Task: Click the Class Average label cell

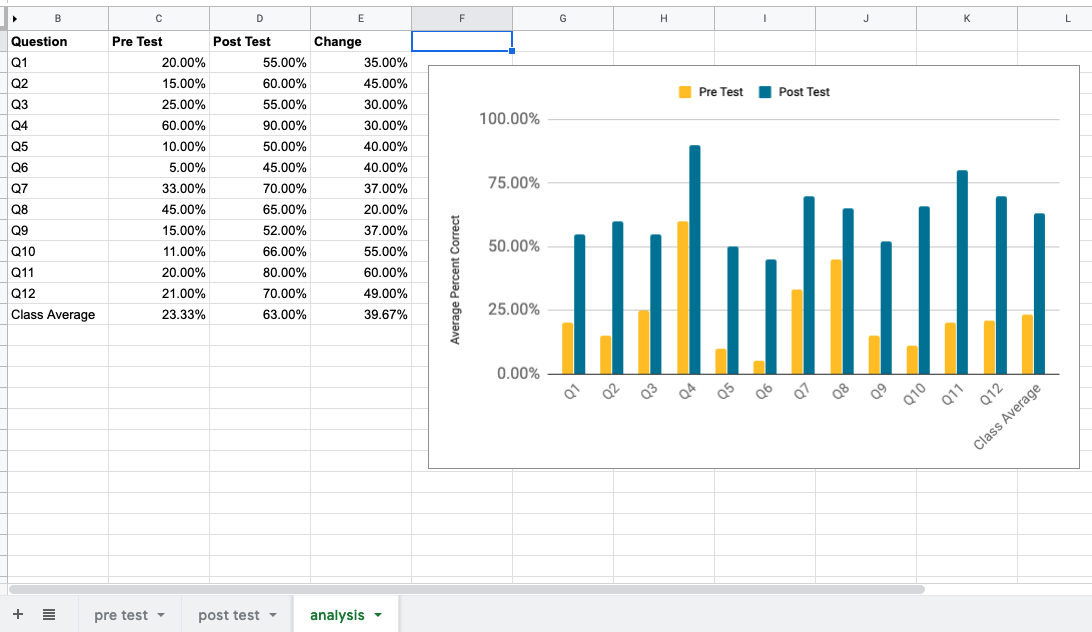Action: pyautogui.click(x=53, y=315)
